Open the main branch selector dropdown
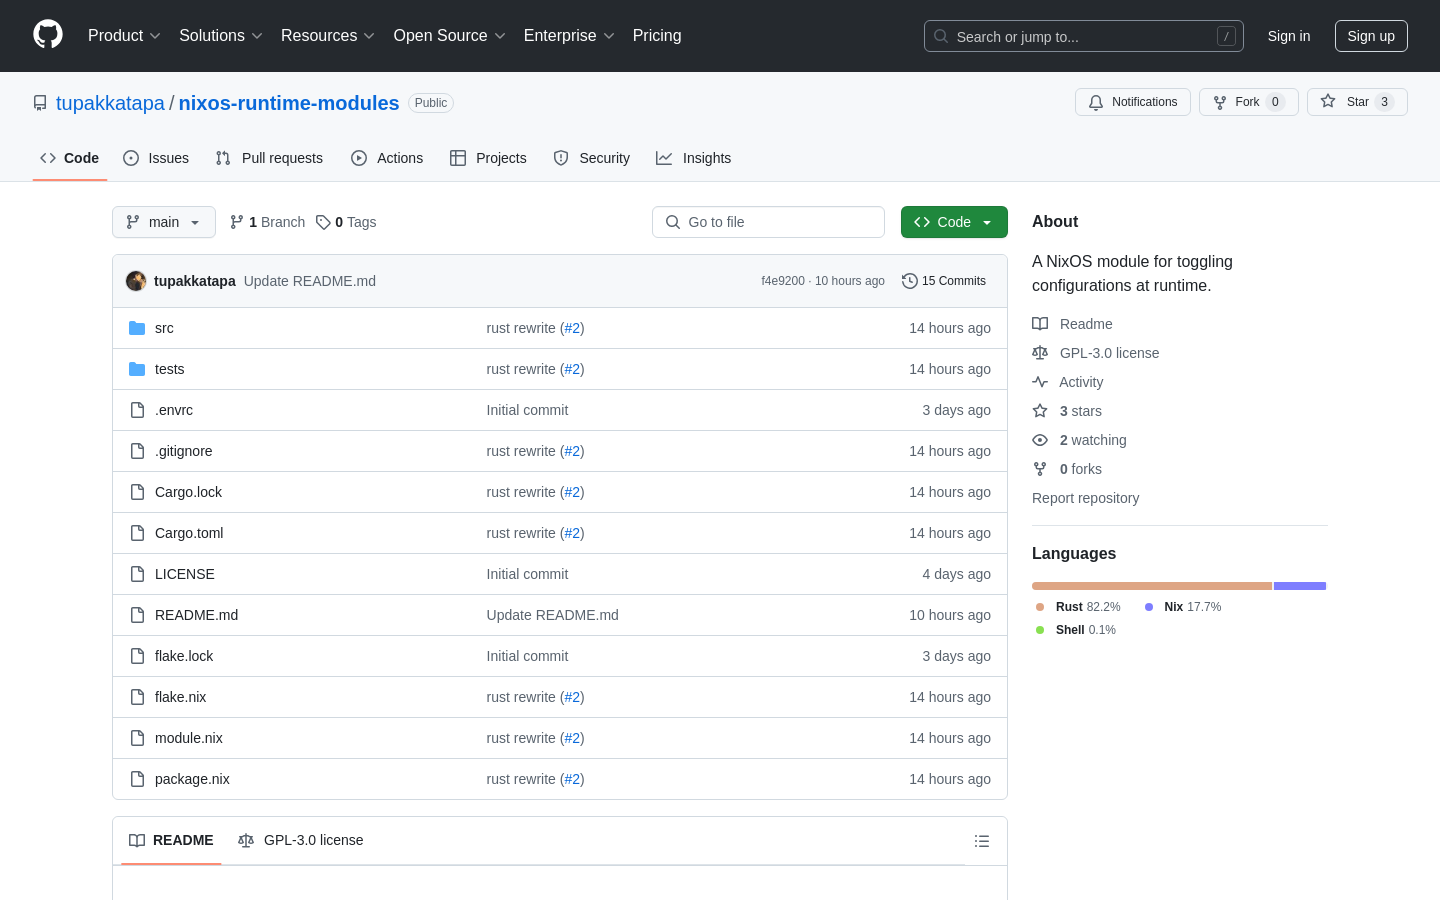This screenshot has width=1440, height=900. pos(164,222)
